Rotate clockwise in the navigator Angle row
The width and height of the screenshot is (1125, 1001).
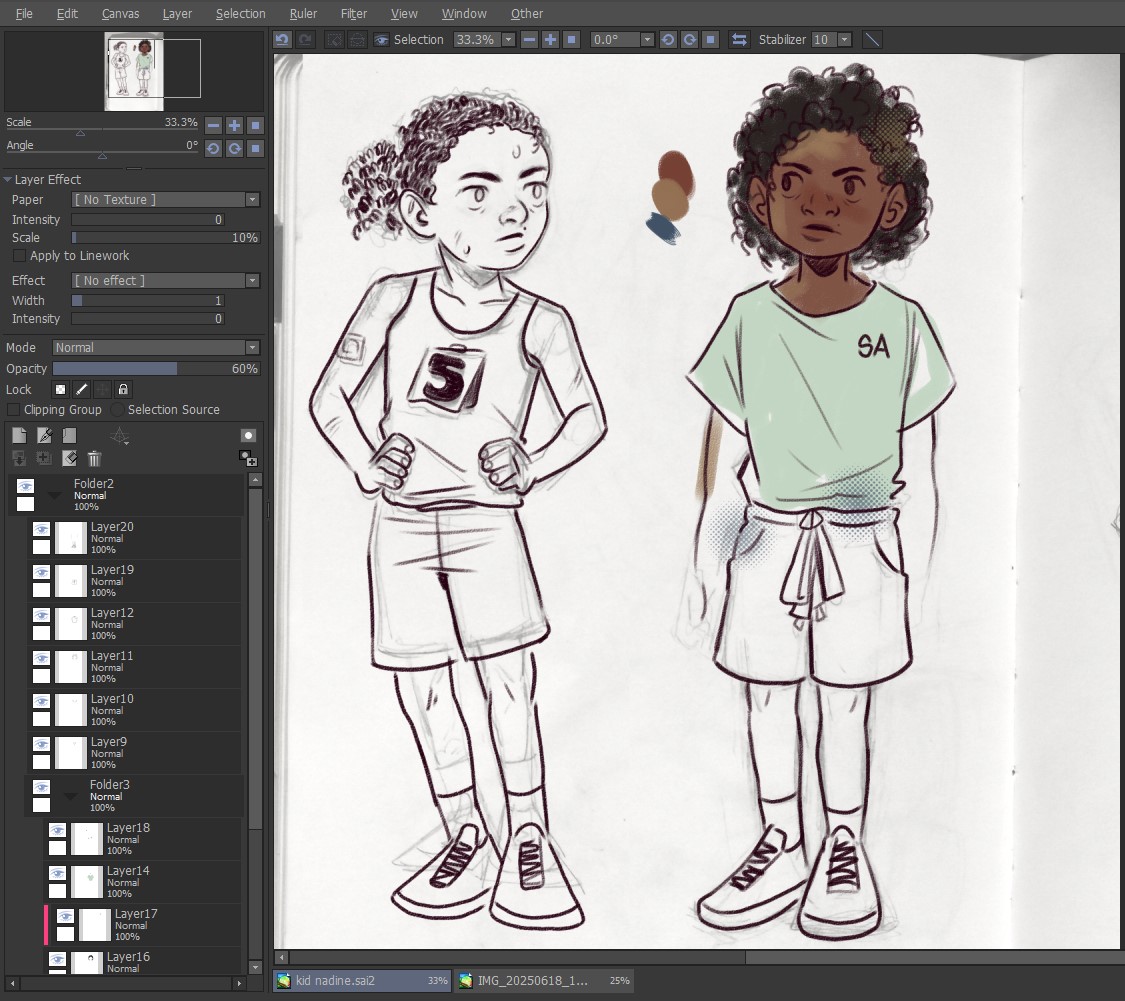pos(234,149)
